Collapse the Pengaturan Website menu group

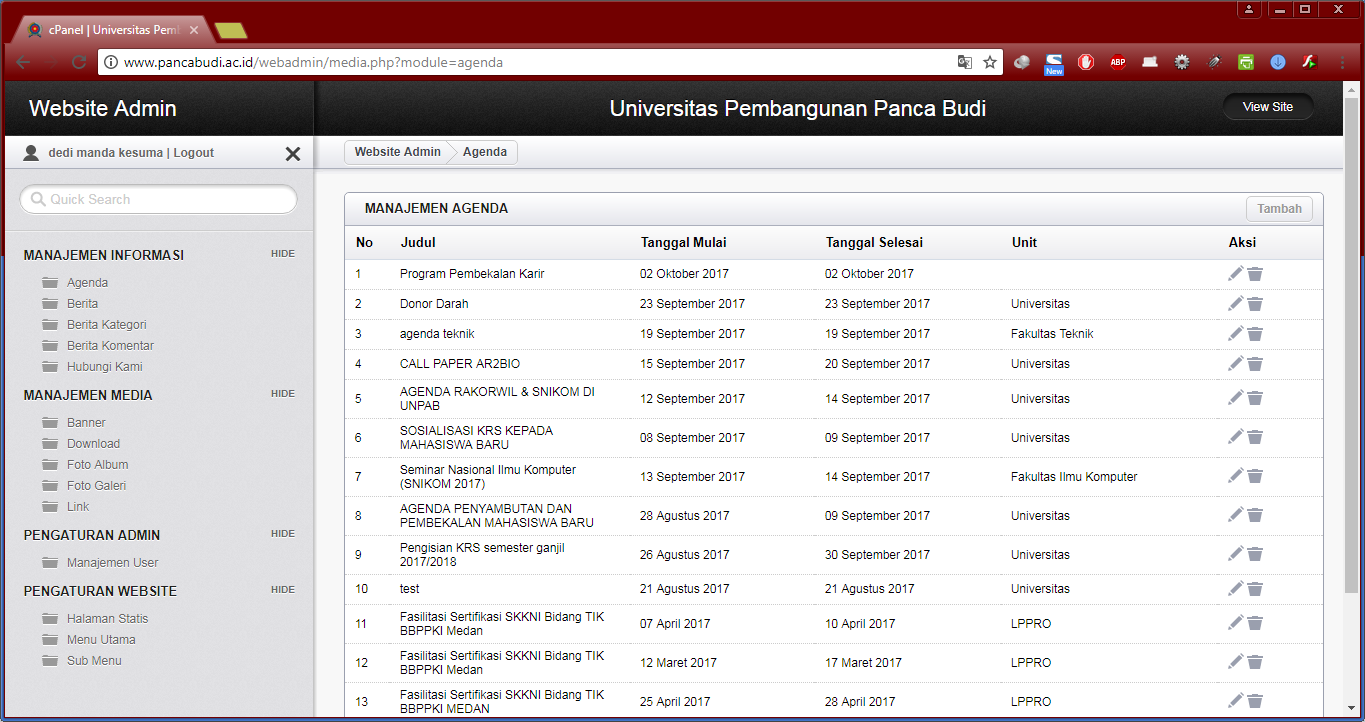tap(283, 590)
